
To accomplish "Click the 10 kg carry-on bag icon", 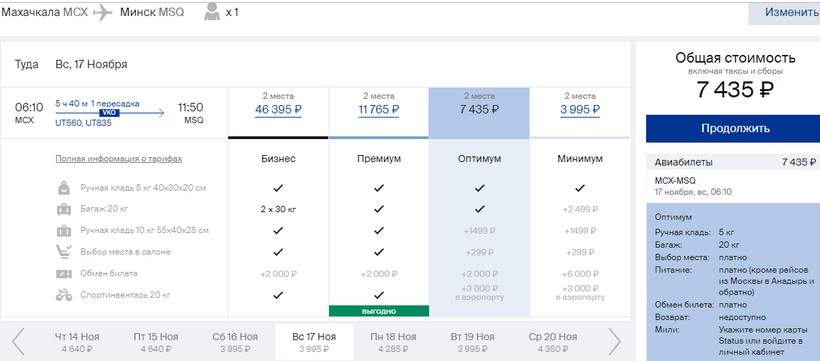I will tap(64, 231).
